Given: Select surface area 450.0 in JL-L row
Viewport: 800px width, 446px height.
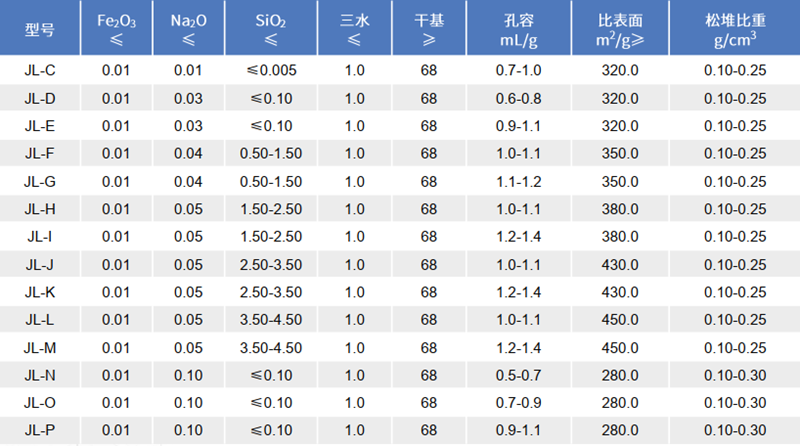Looking at the screenshot, I should click(620, 320).
